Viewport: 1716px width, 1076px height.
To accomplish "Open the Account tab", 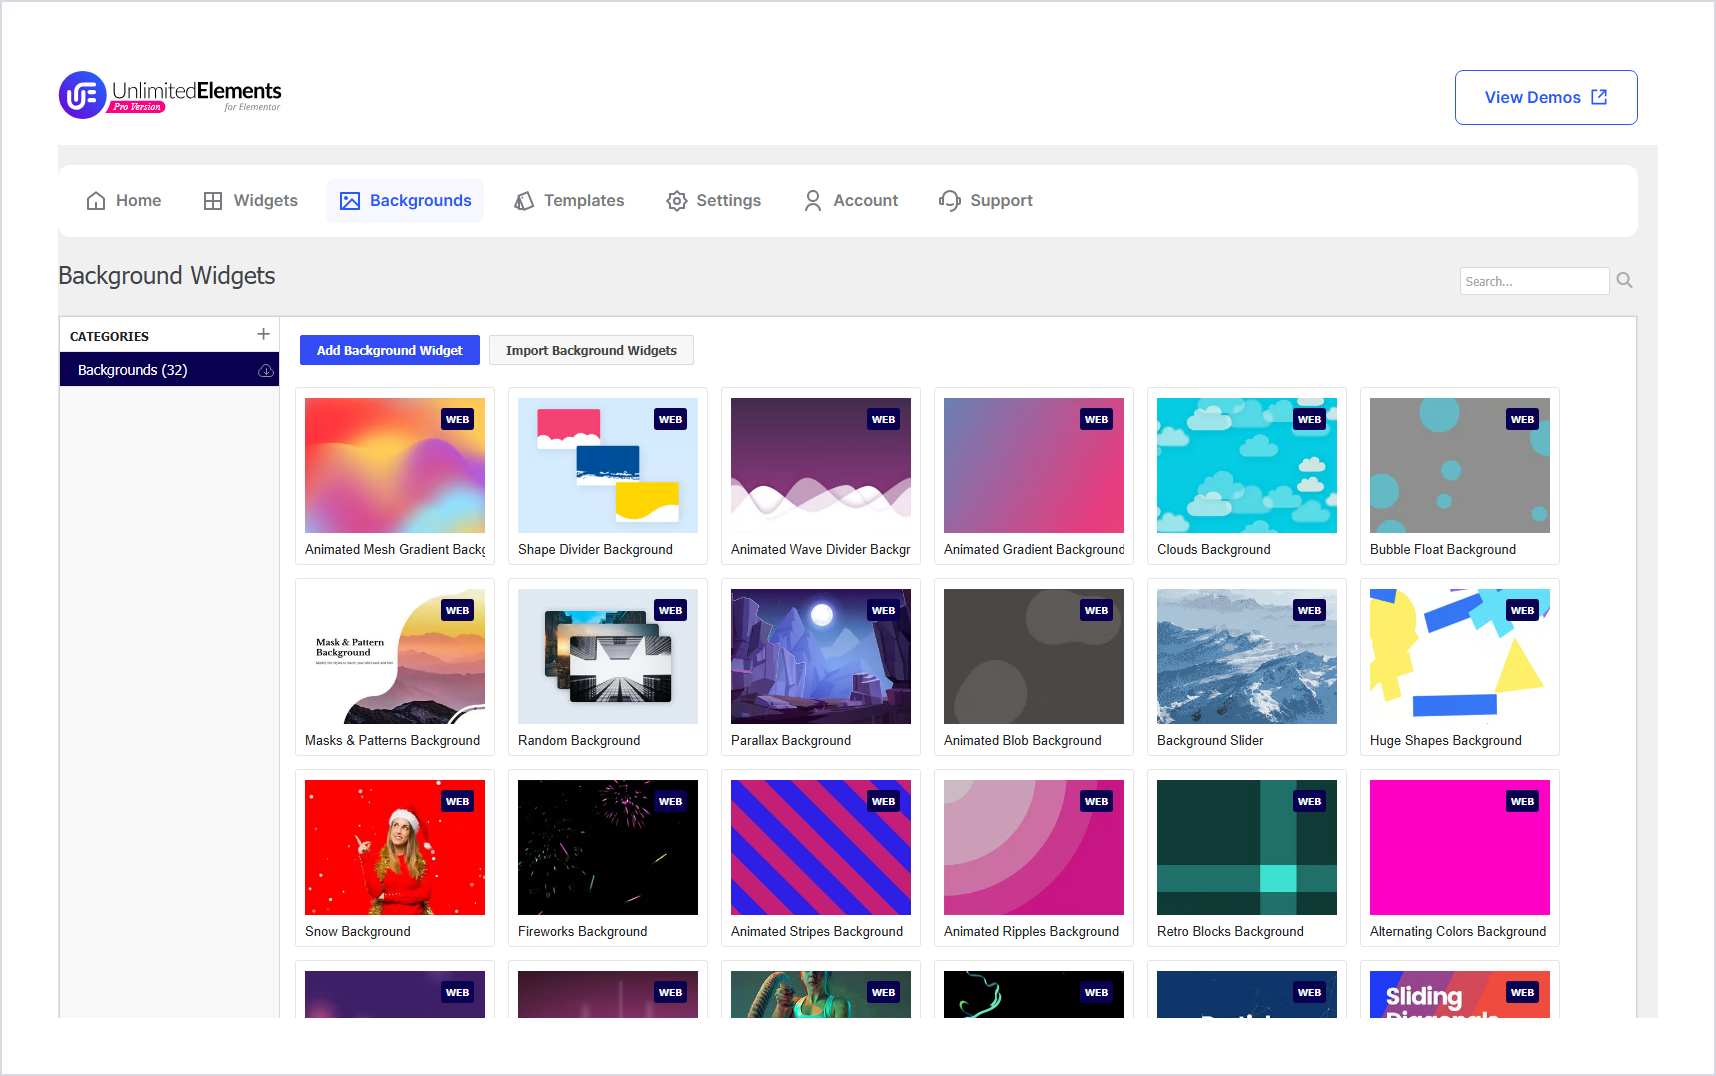I will 851,201.
